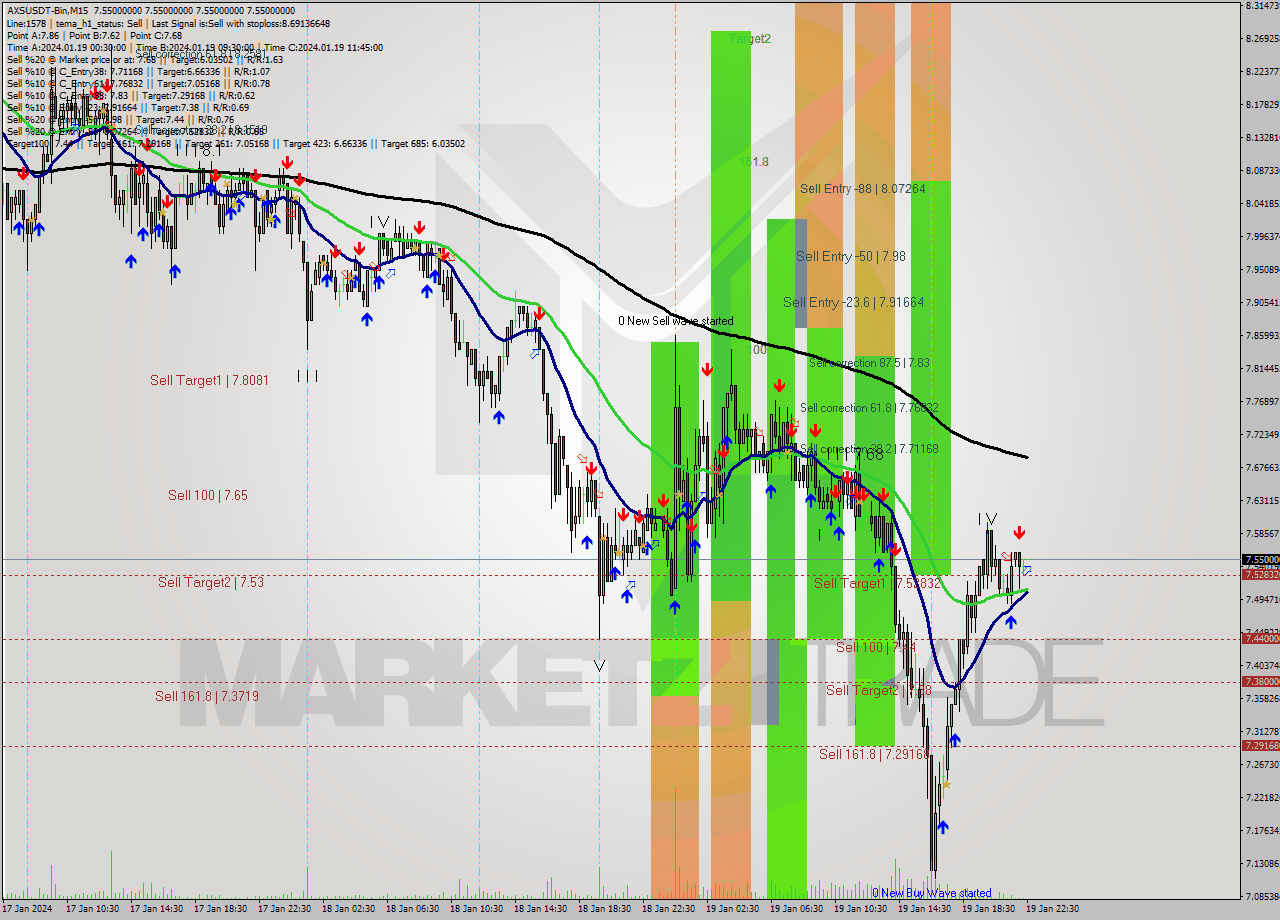Click 'Sell correction 87.5 | 7.83' label

(x=869, y=363)
